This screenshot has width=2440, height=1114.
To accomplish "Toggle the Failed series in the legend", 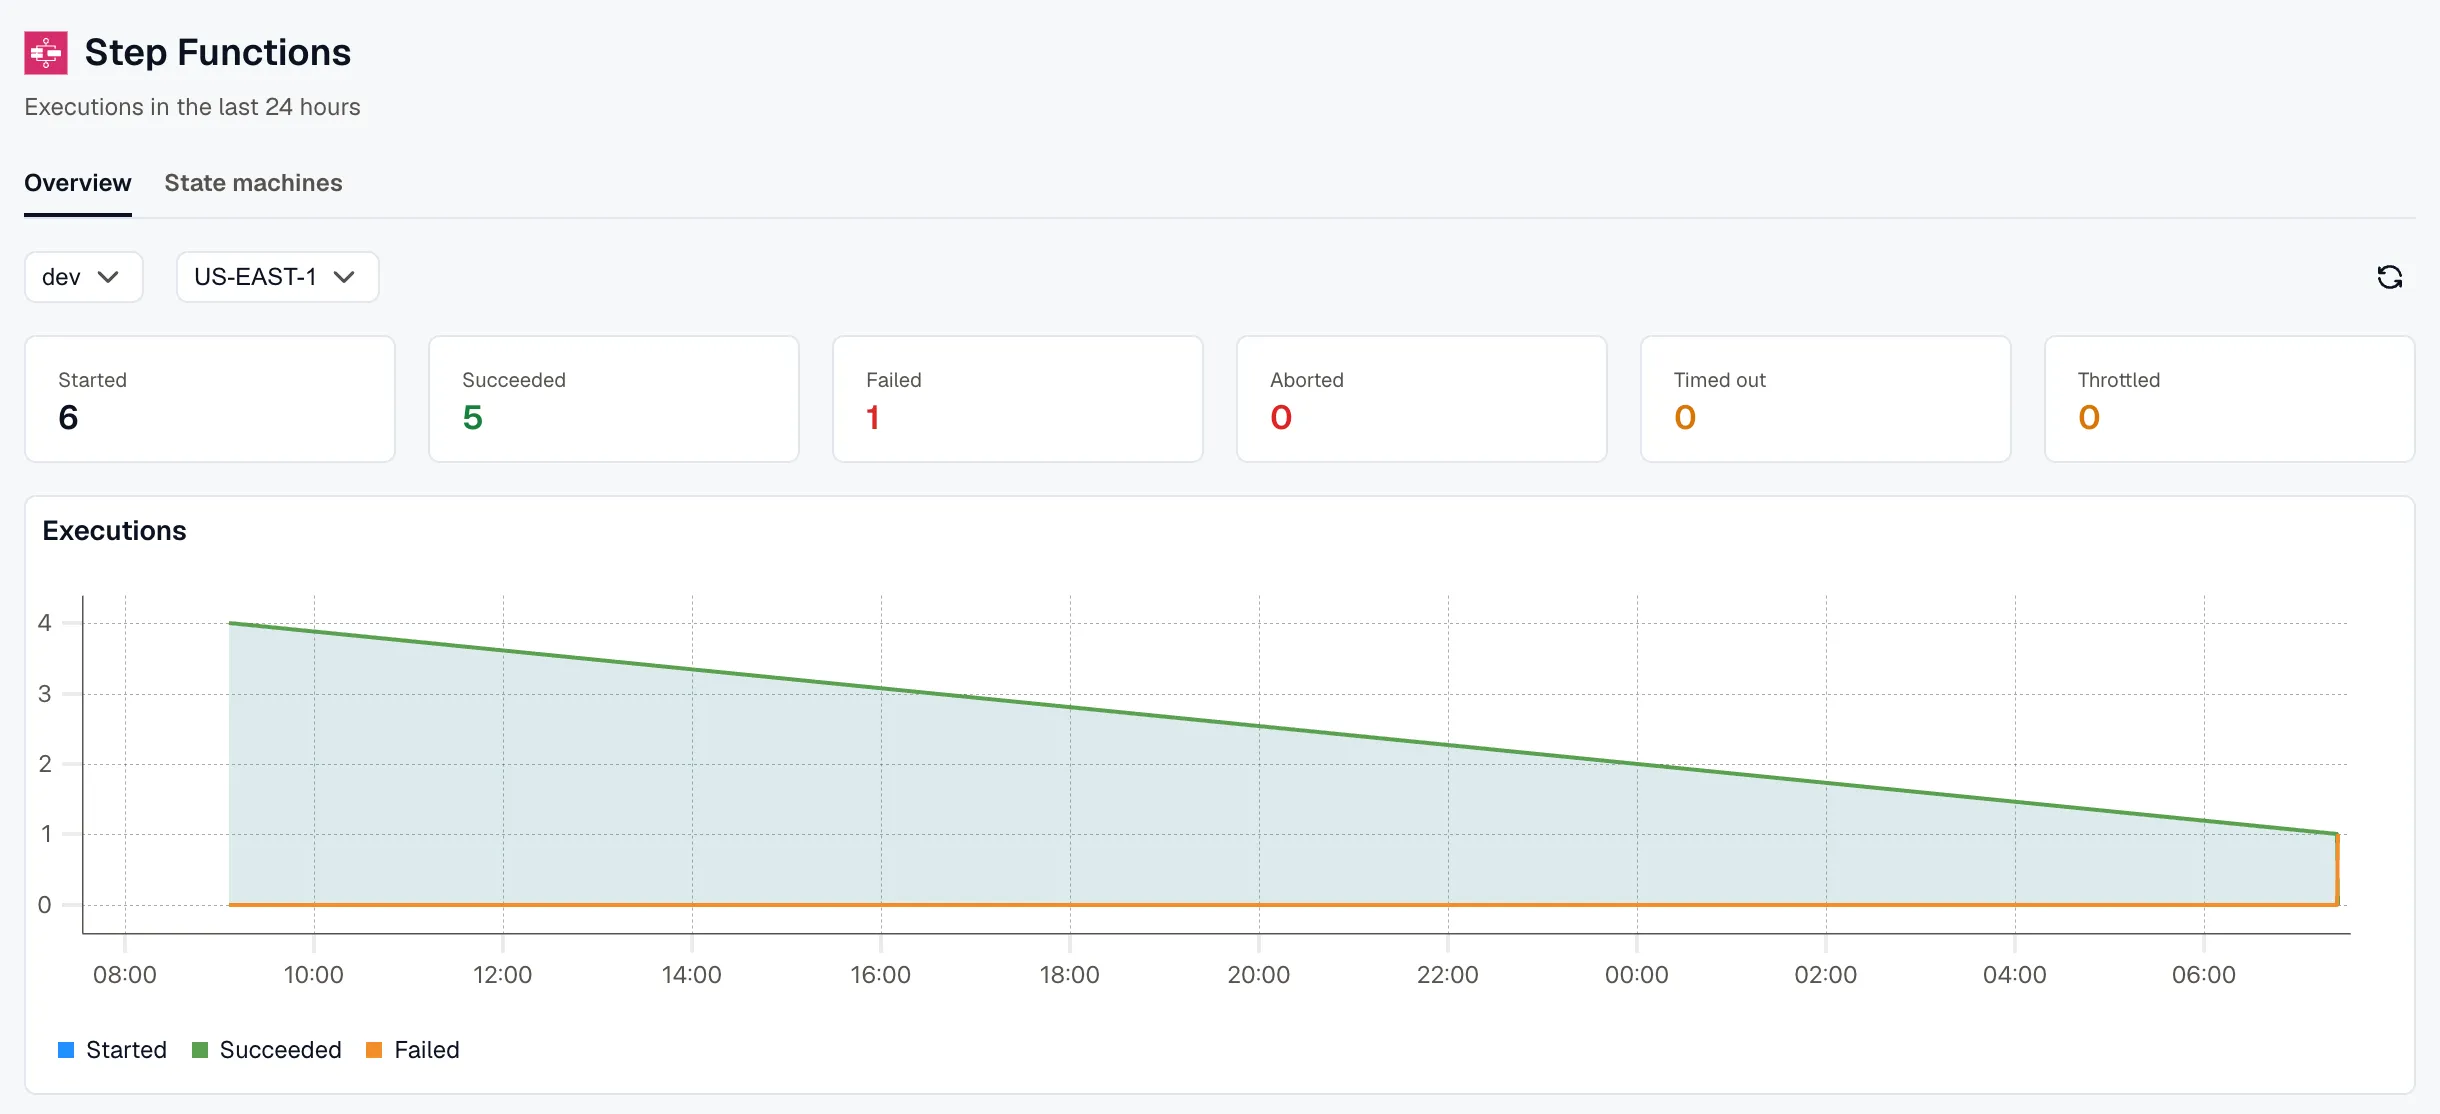I will point(413,1050).
